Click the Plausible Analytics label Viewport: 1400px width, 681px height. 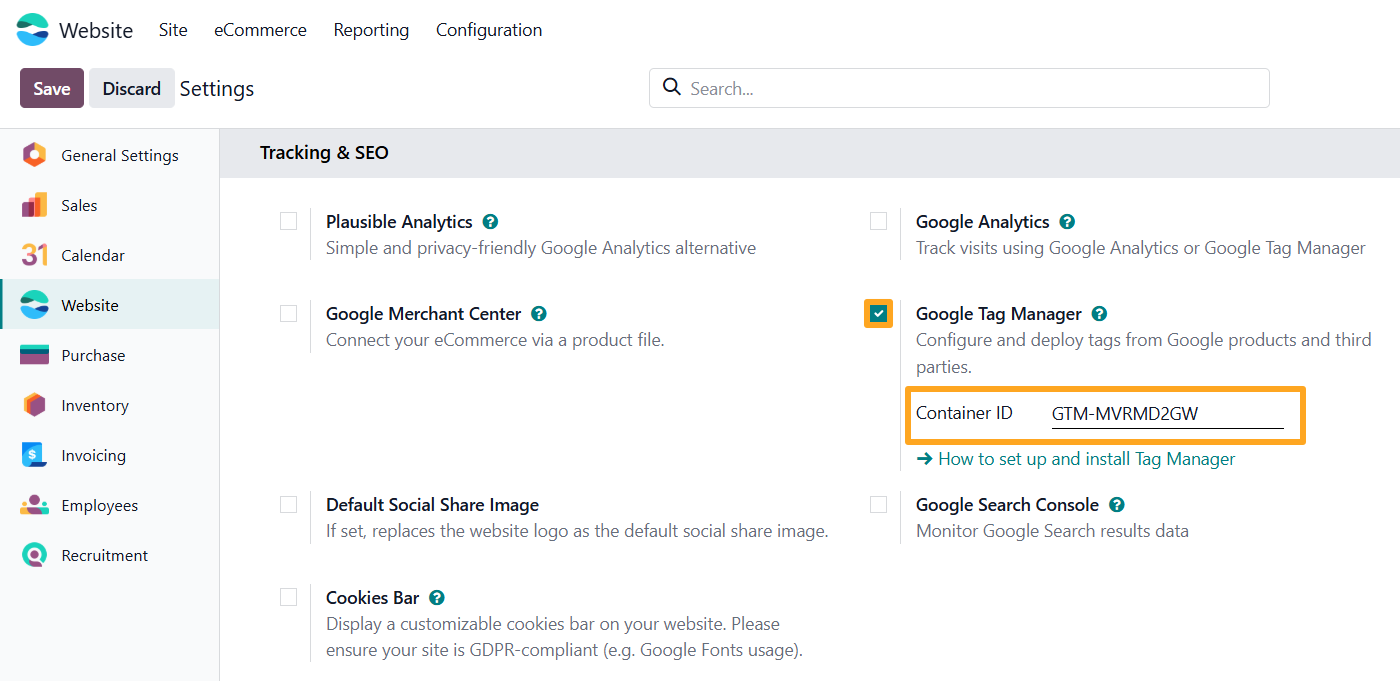coord(399,222)
